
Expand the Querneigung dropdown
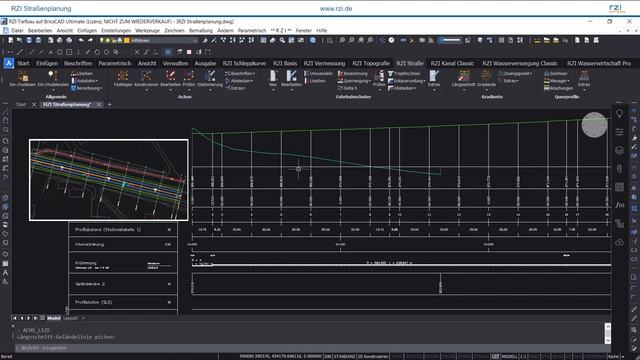354,81
